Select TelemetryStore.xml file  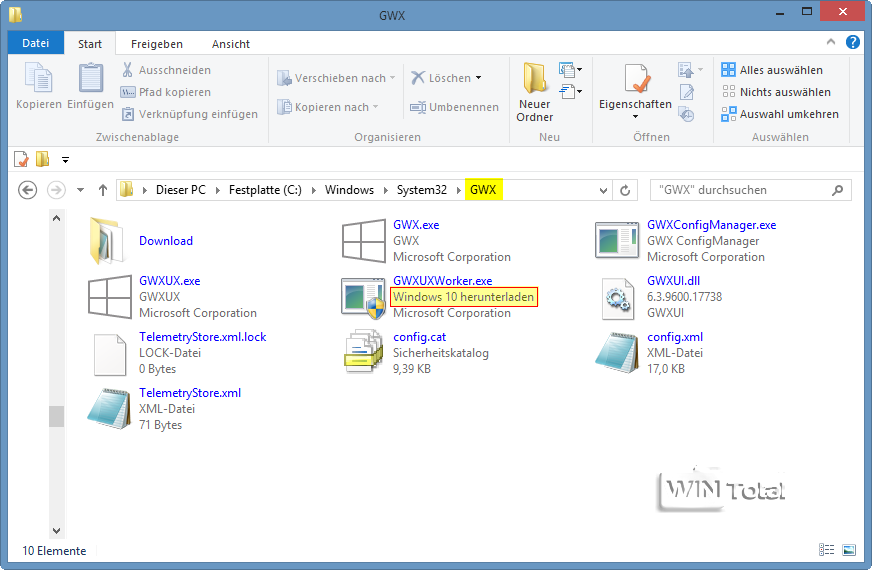pos(165,409)
